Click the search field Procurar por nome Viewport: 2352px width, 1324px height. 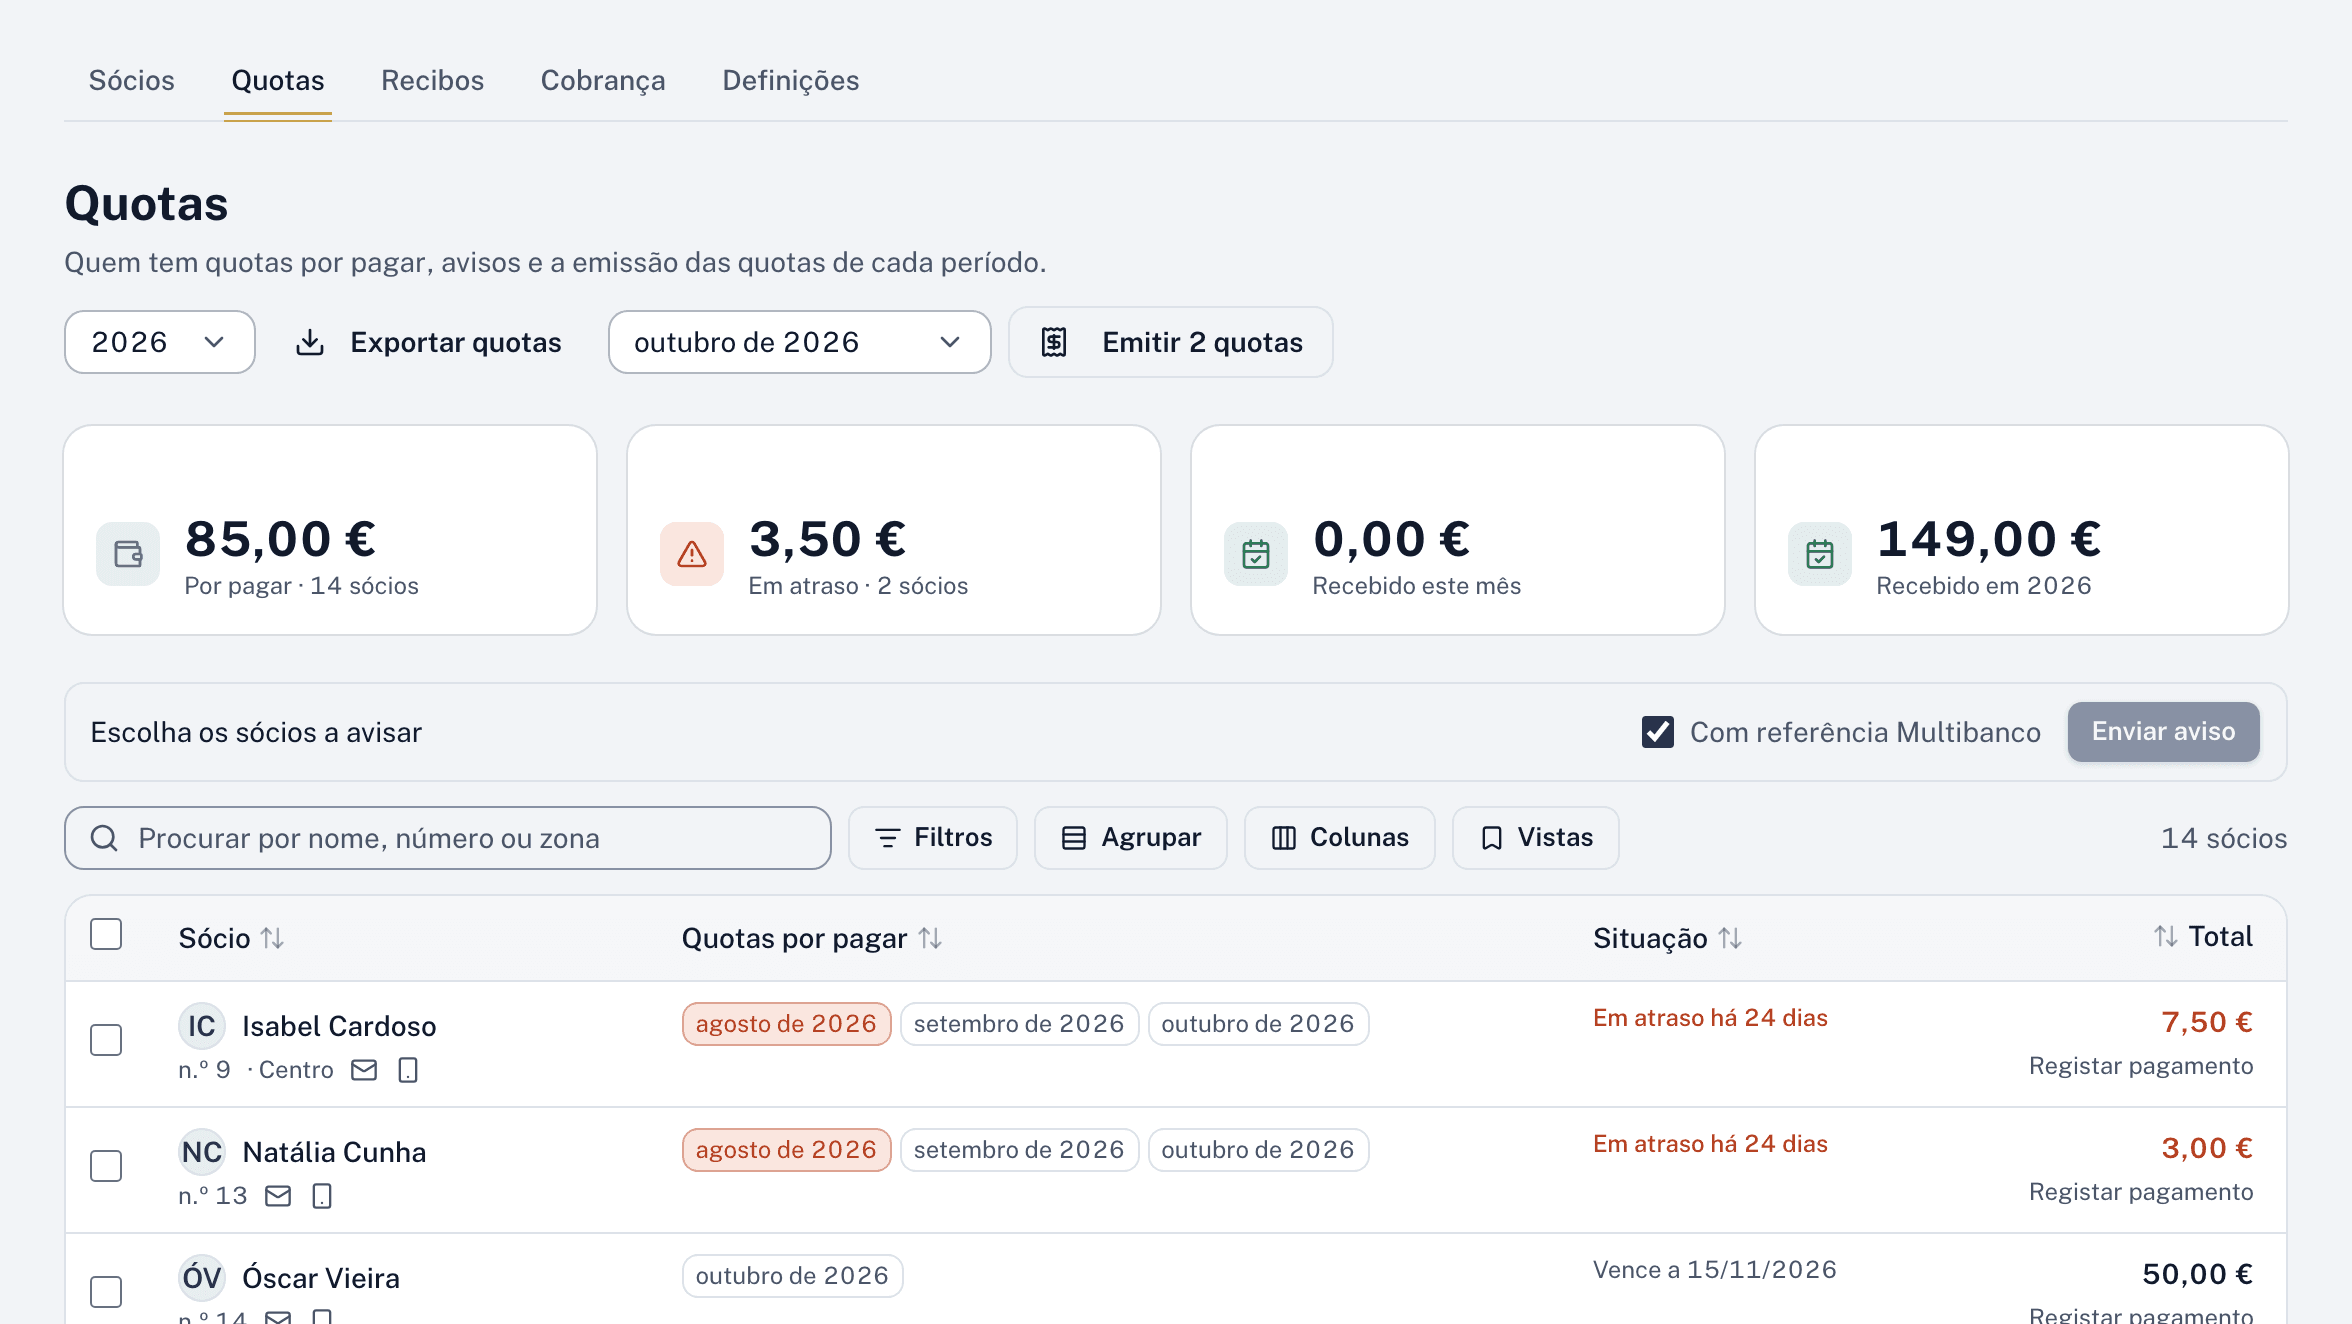tap(448, 838)
